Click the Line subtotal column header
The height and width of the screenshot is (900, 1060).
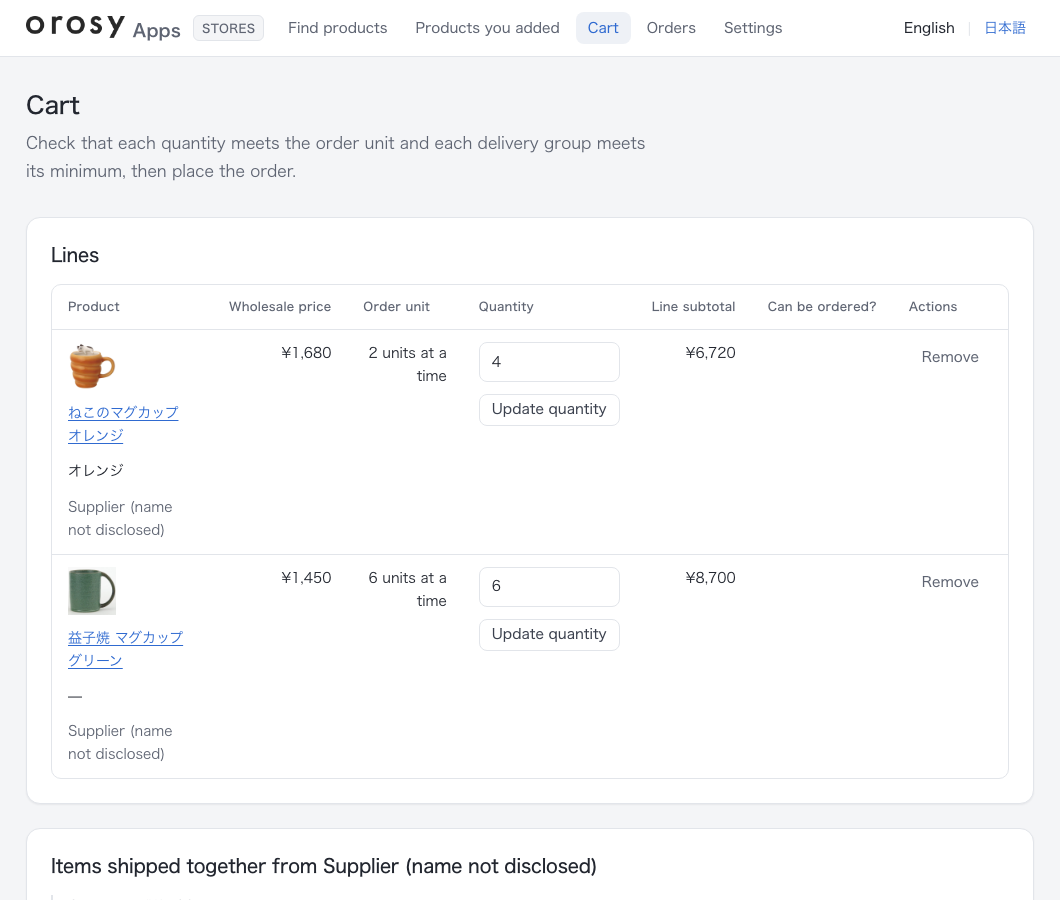(x=693, y=306)
